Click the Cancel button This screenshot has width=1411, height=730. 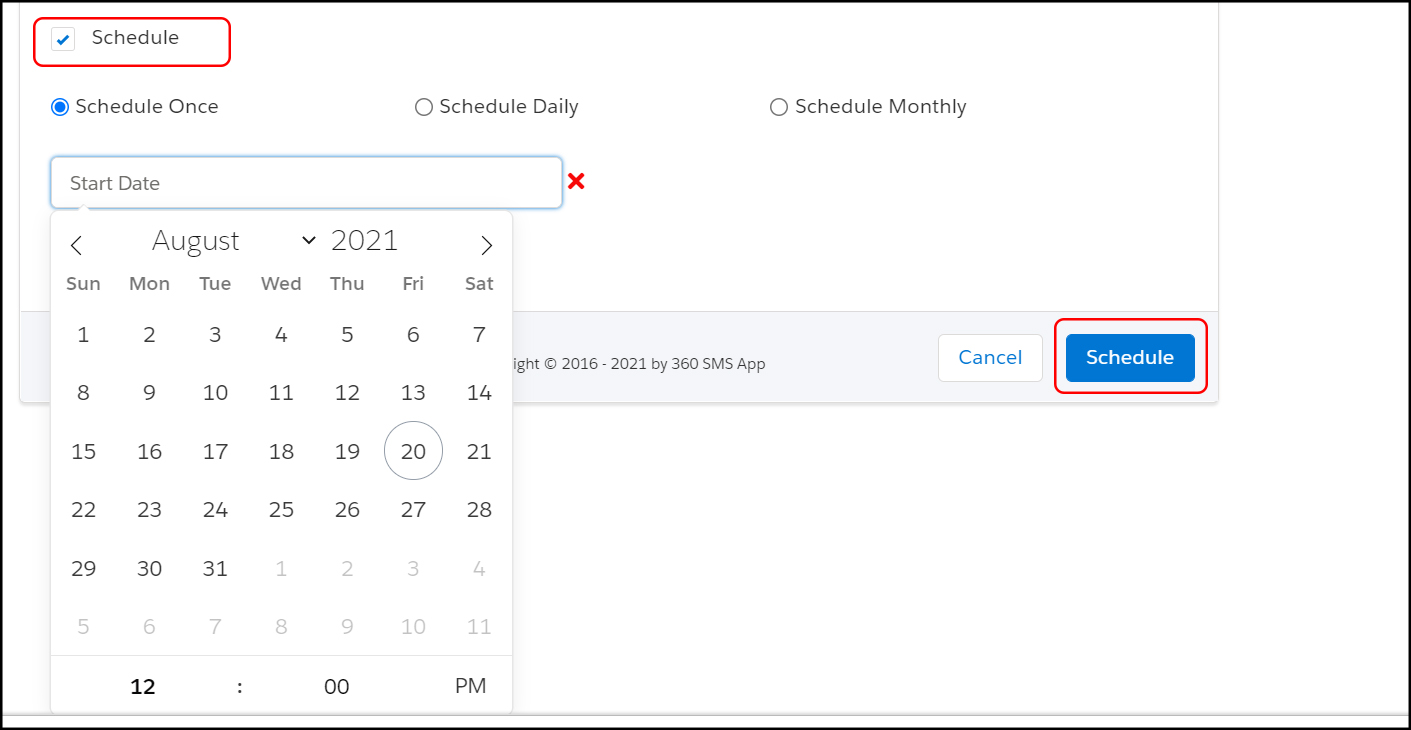tap(990, 358)
